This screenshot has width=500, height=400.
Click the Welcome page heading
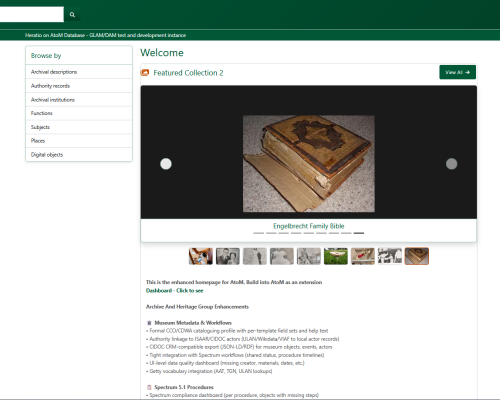click(162, 53)
